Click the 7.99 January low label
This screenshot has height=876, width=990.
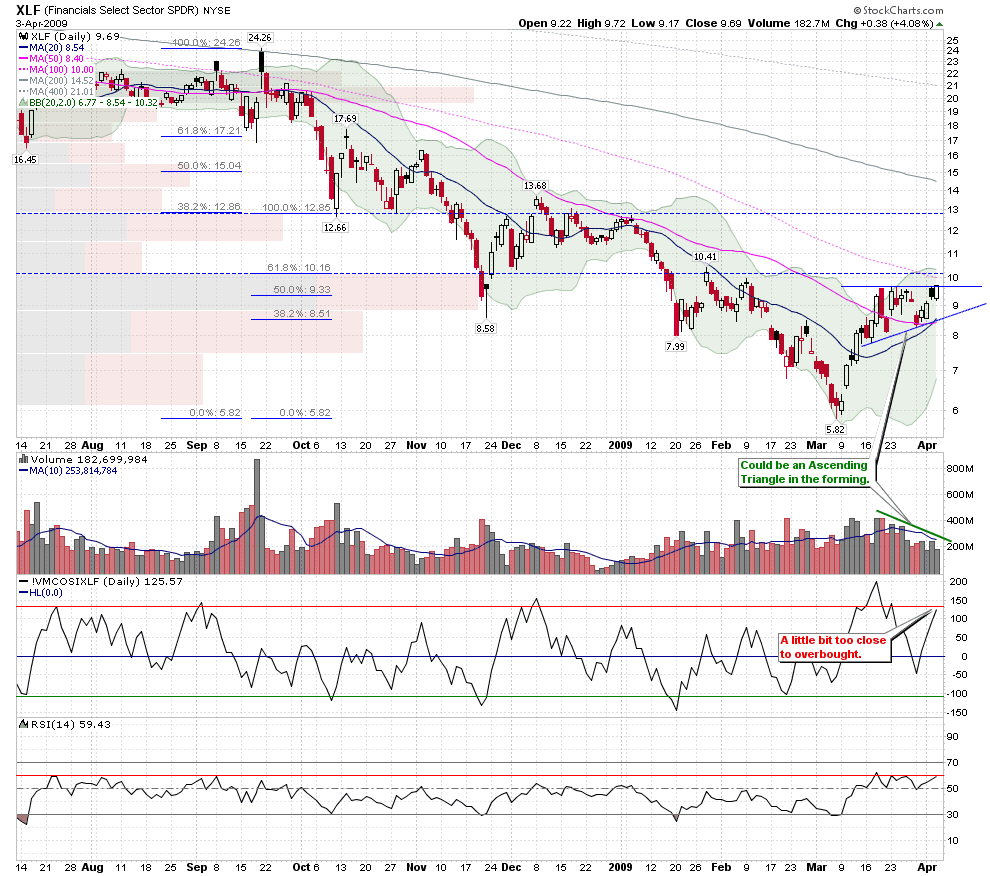675,346
